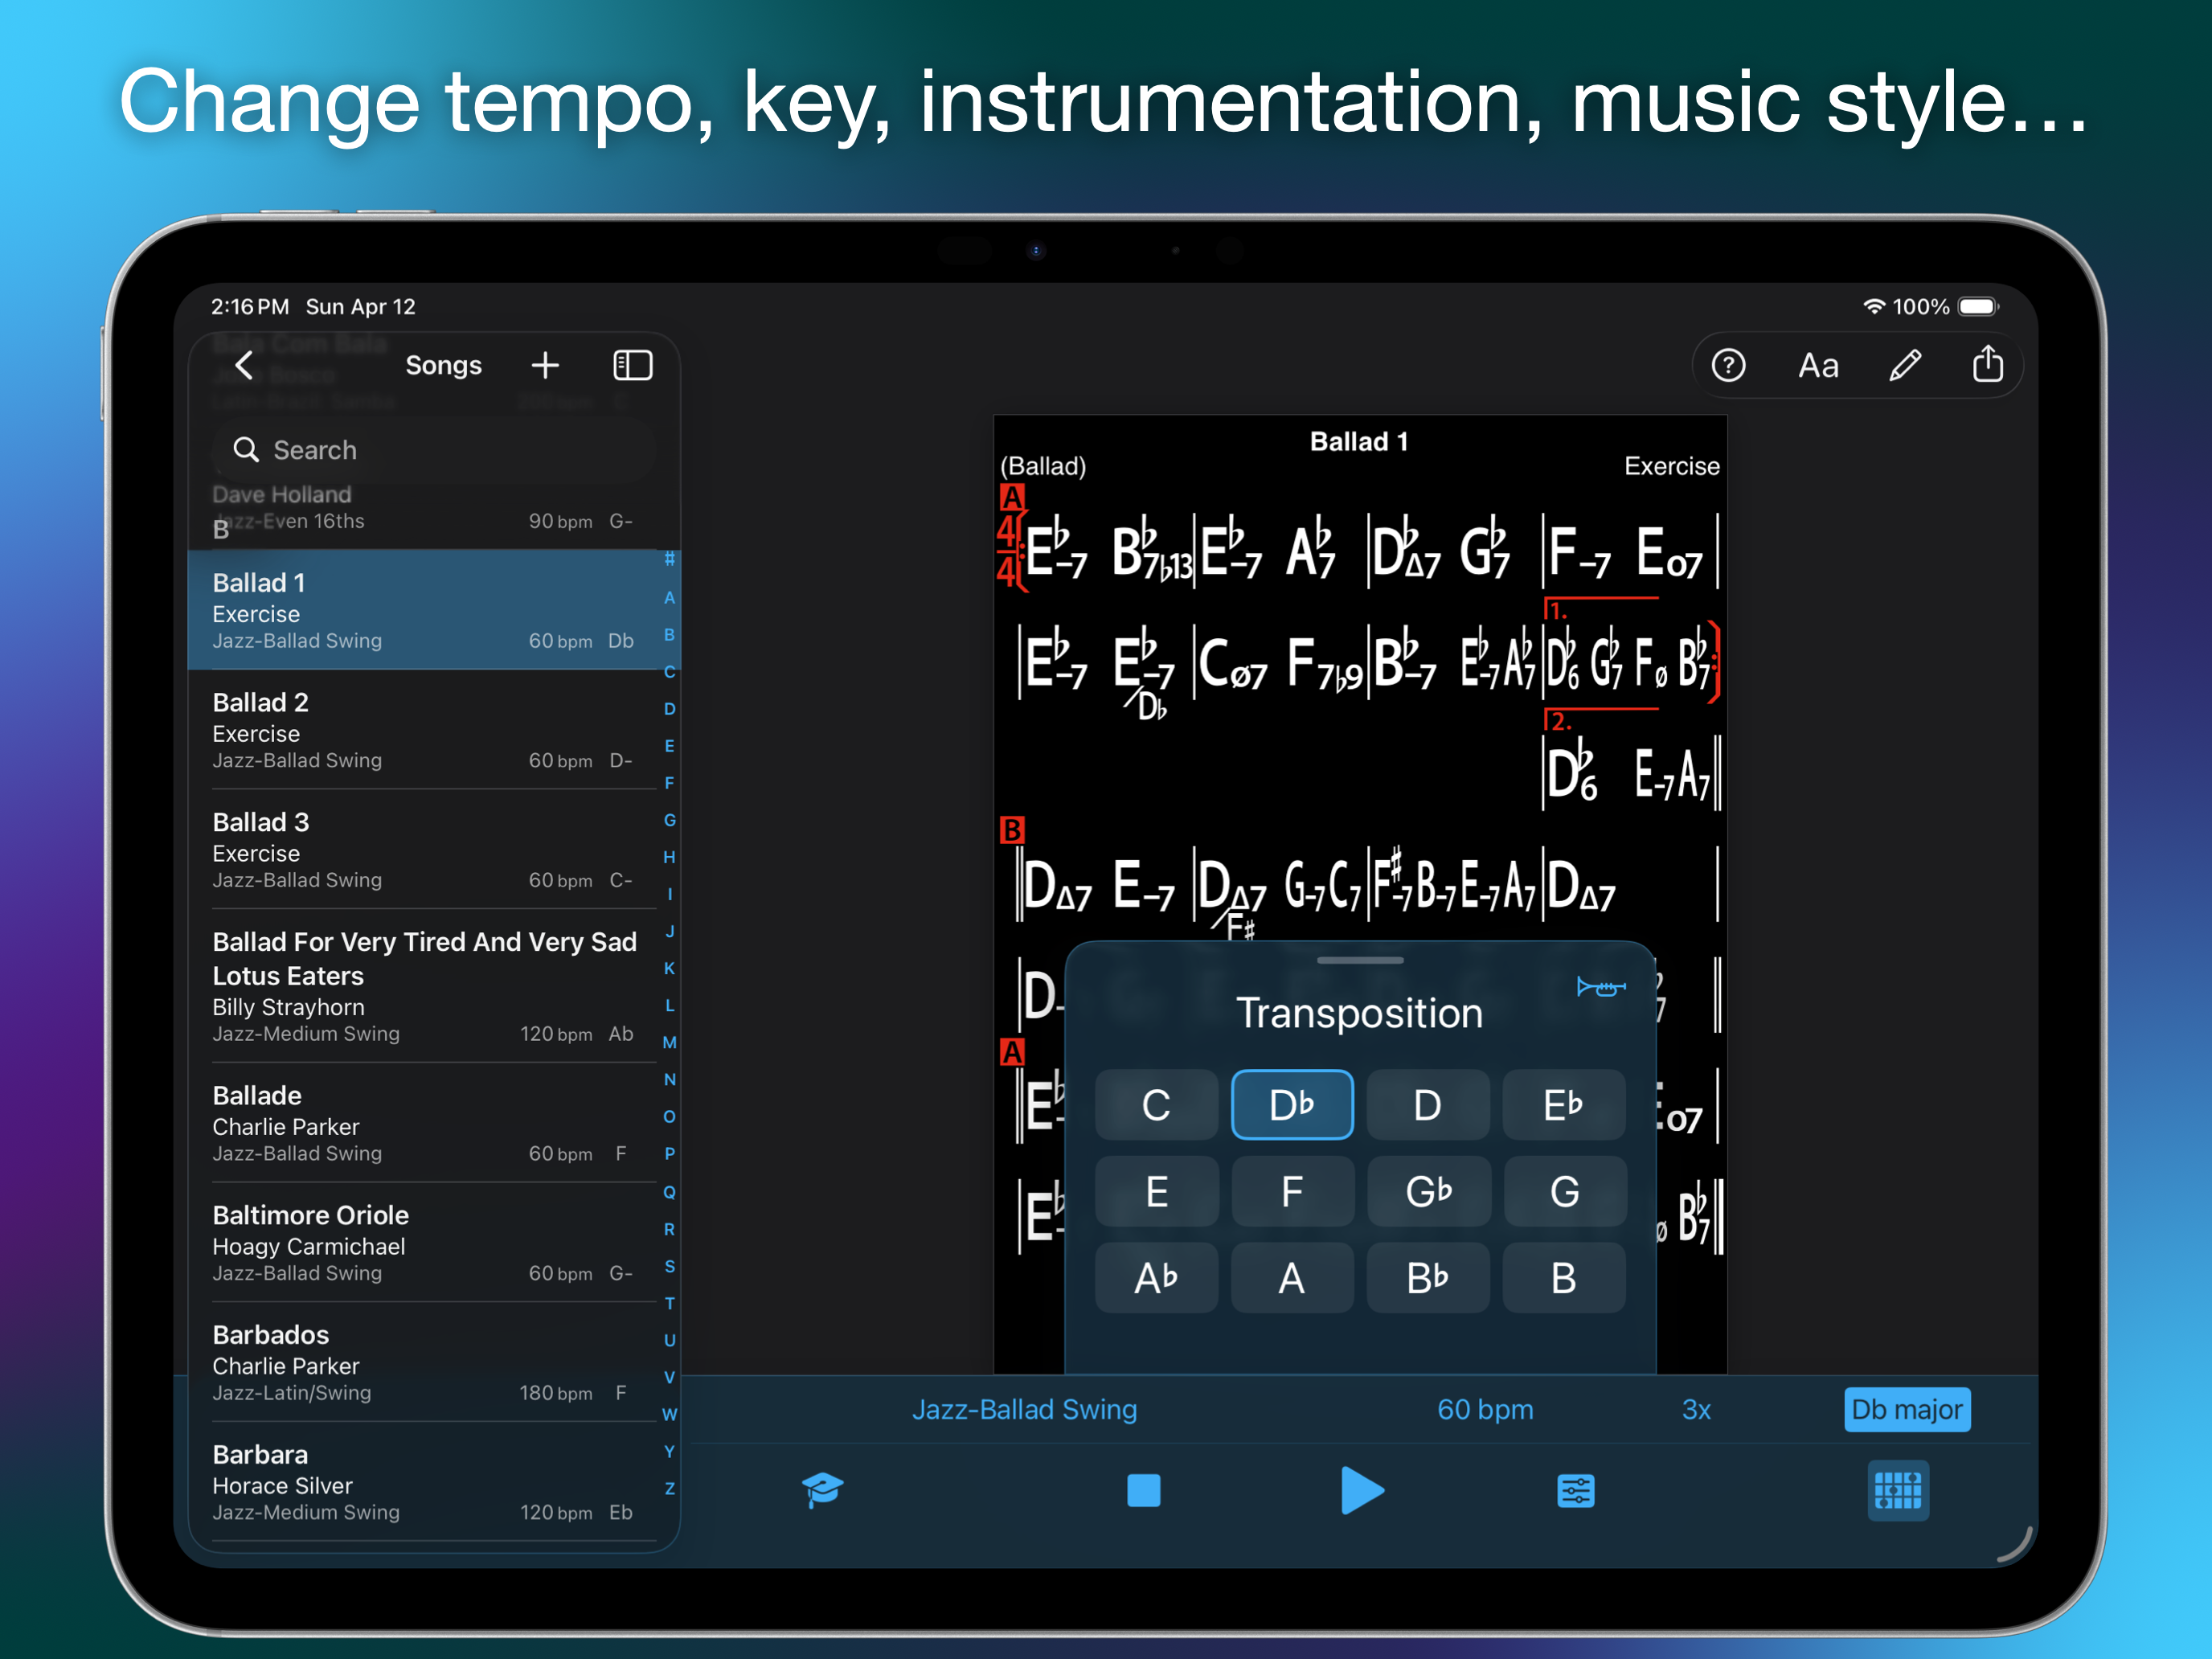Open the graduation cap practice icon

coord(822,1490)
